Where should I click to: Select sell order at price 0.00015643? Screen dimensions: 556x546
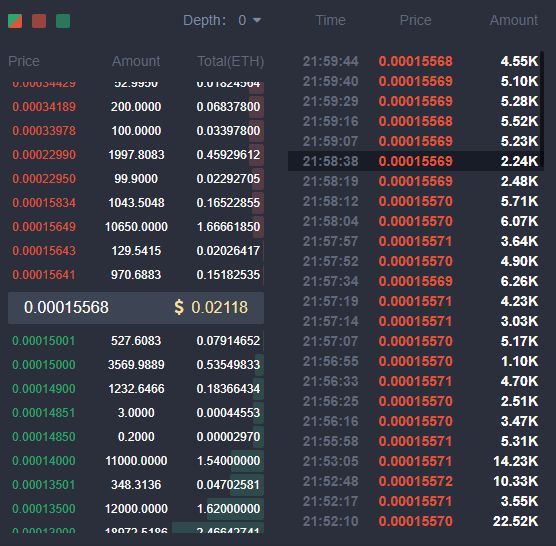pyautogui.click(x=136, y=251)
